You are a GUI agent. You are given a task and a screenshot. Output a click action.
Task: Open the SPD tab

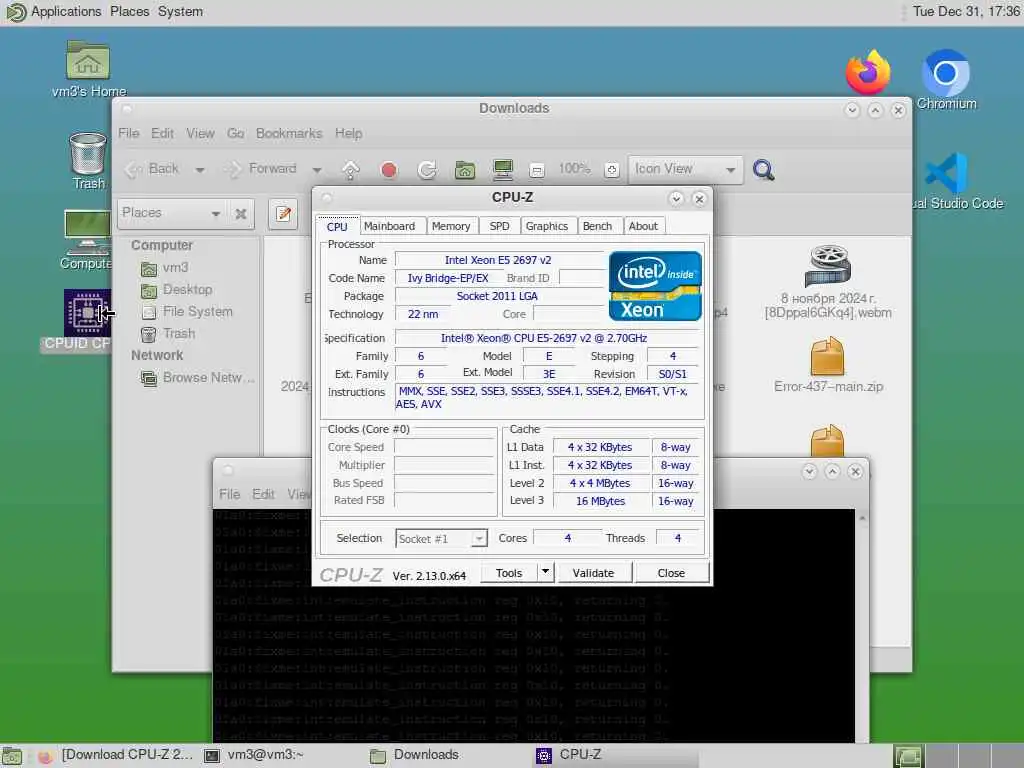(500, 226)
